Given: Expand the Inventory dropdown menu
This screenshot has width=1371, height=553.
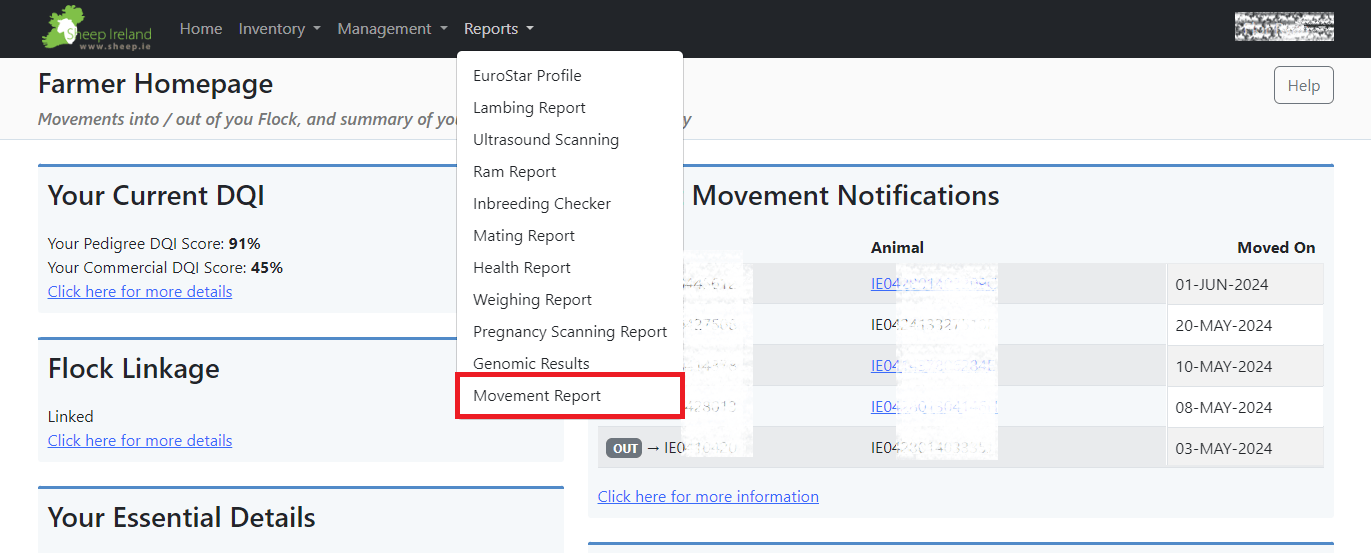Looking at the screenshot, I should [x=279, y=29].
